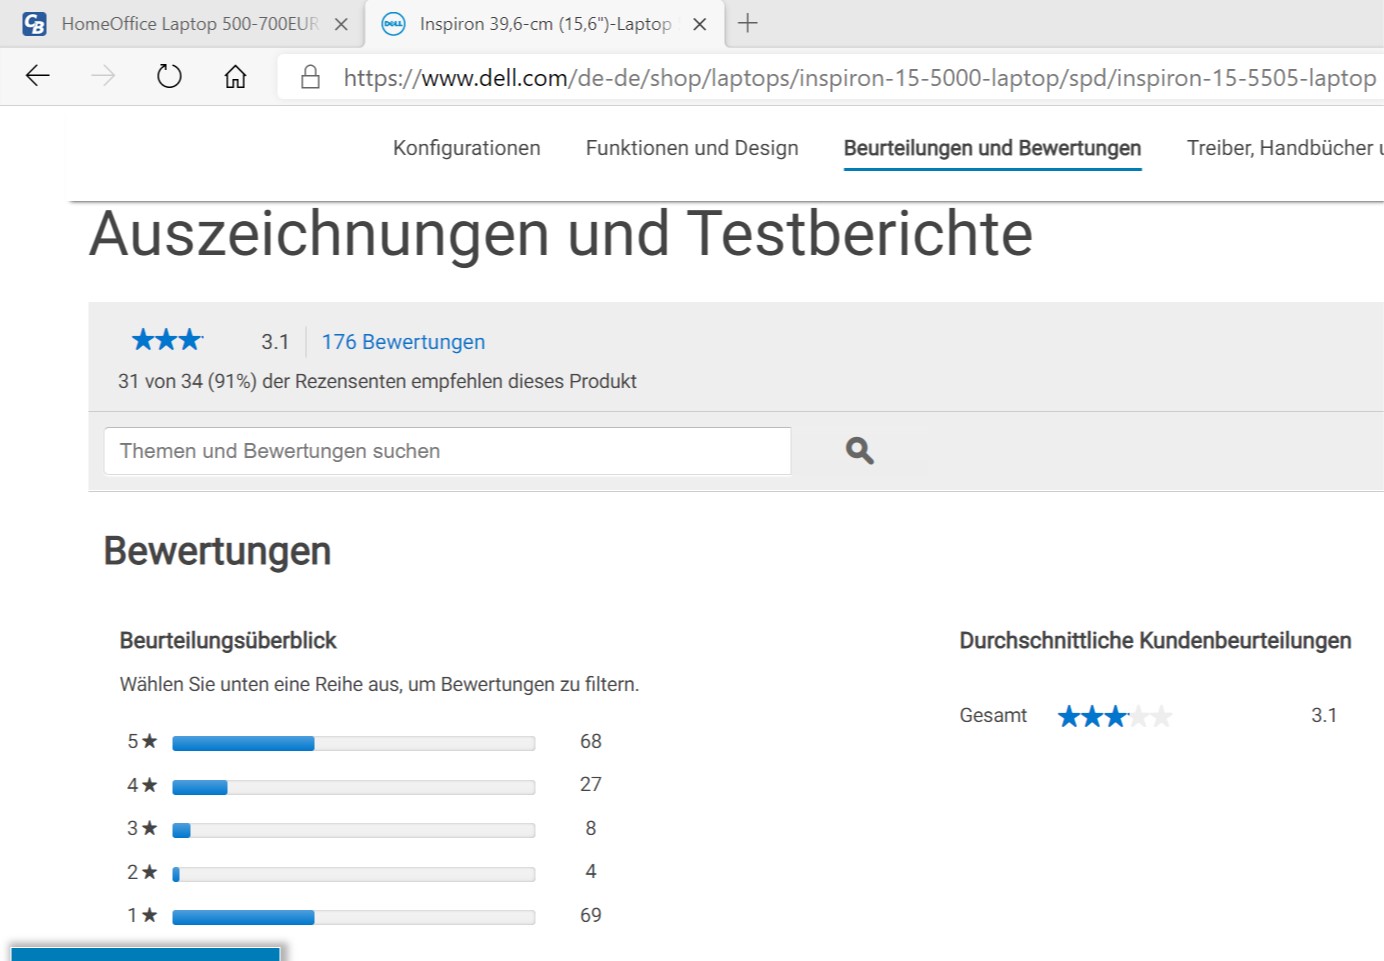Click the Gesamt star rating graphic

[x=1115, y=716]
